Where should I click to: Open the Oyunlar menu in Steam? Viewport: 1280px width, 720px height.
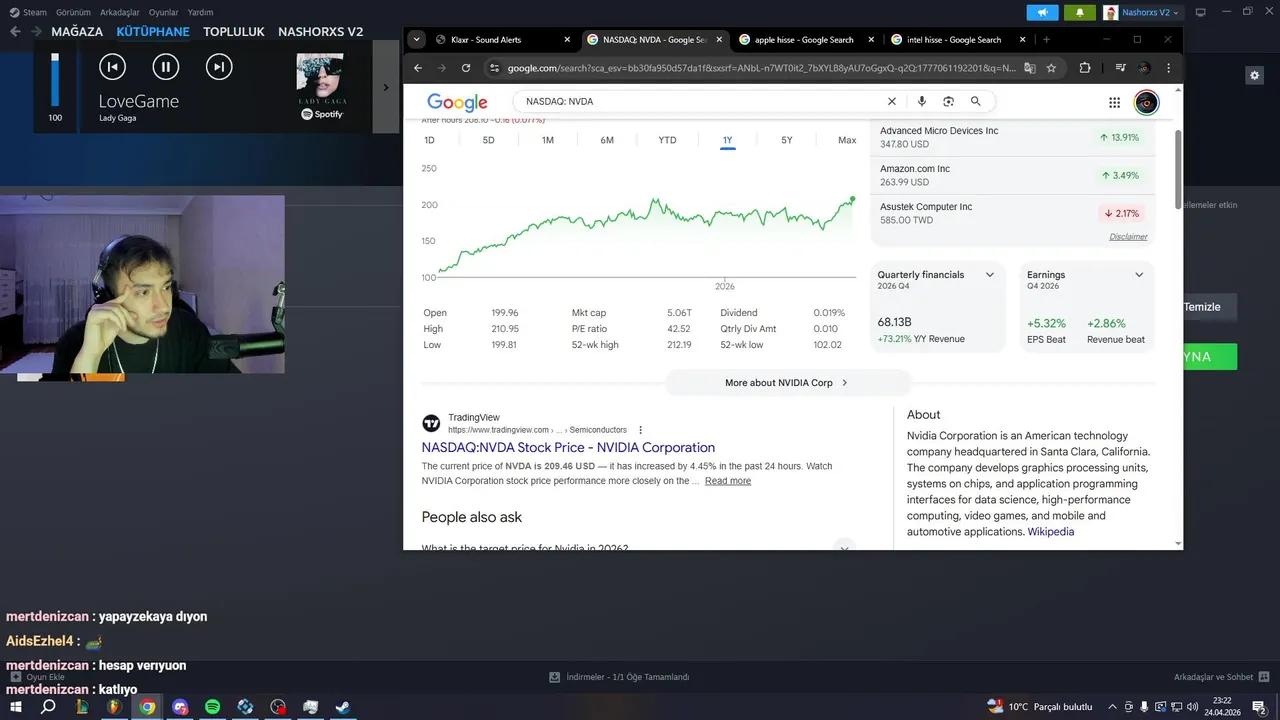coord(164,12)
